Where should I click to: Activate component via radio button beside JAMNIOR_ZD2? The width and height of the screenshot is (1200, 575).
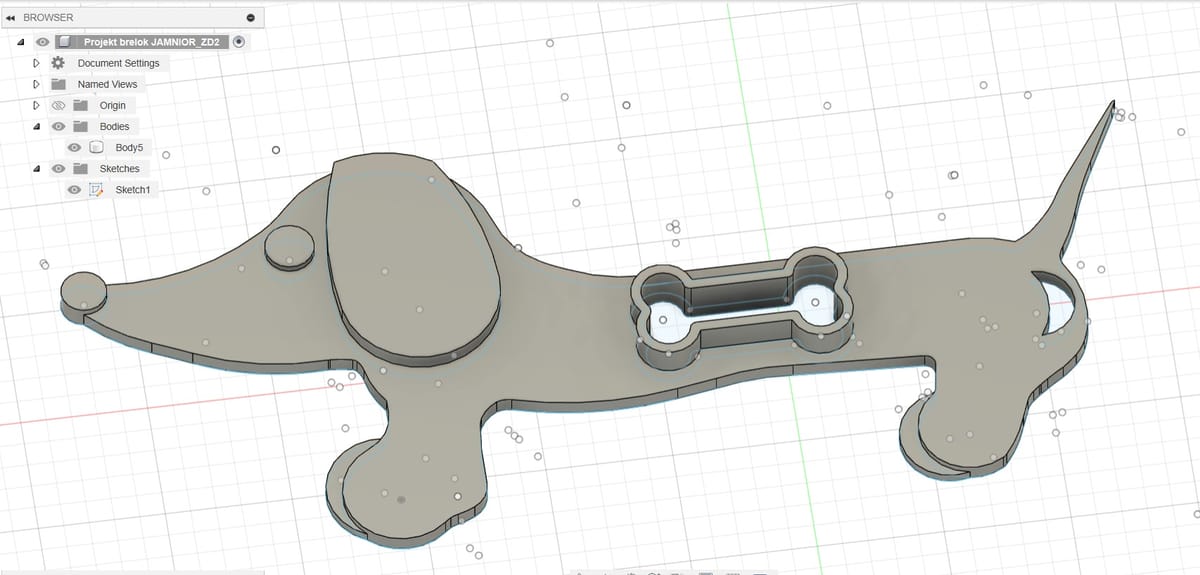click(239, 42)
